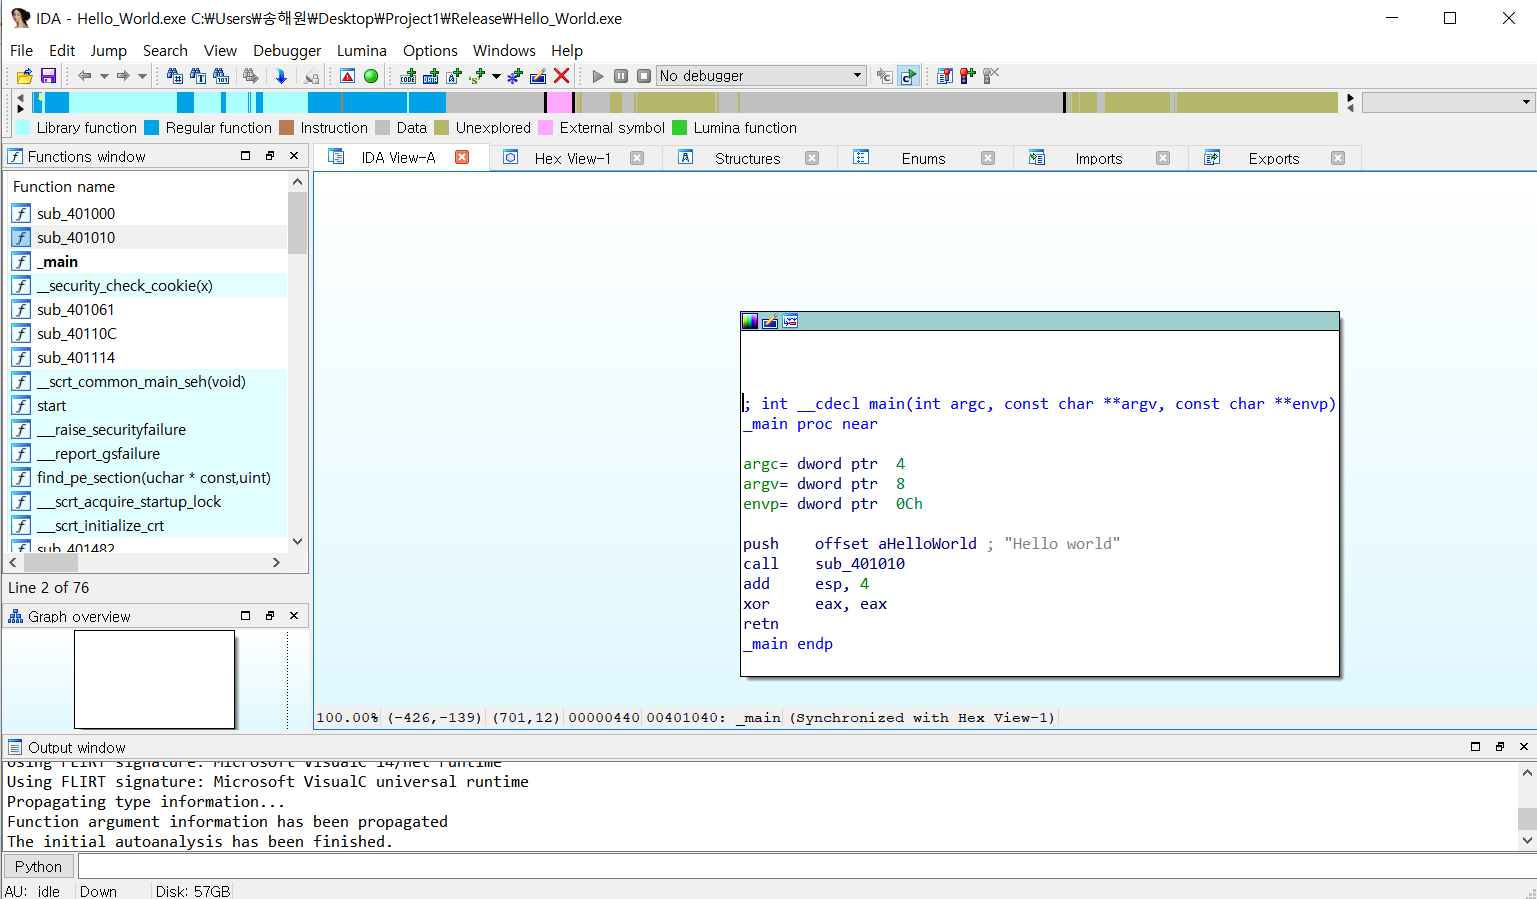This screenshot has width=1537, height=899.
Task: Click the add-breakpoint red dot icon
Action: [967, 76]
